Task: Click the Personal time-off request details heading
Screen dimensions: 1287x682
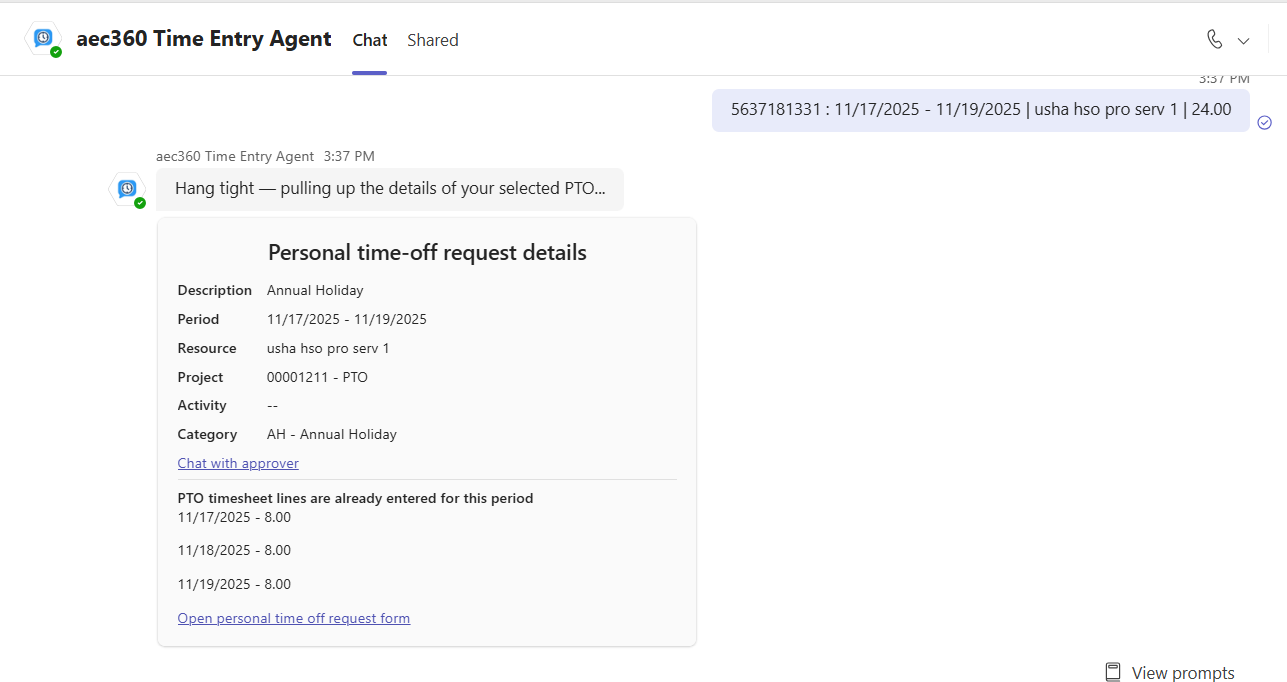Action: tap(427, 253)
